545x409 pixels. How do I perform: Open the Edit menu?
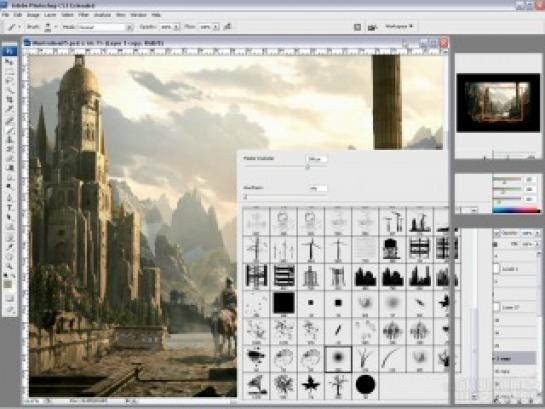pos(18,15)
